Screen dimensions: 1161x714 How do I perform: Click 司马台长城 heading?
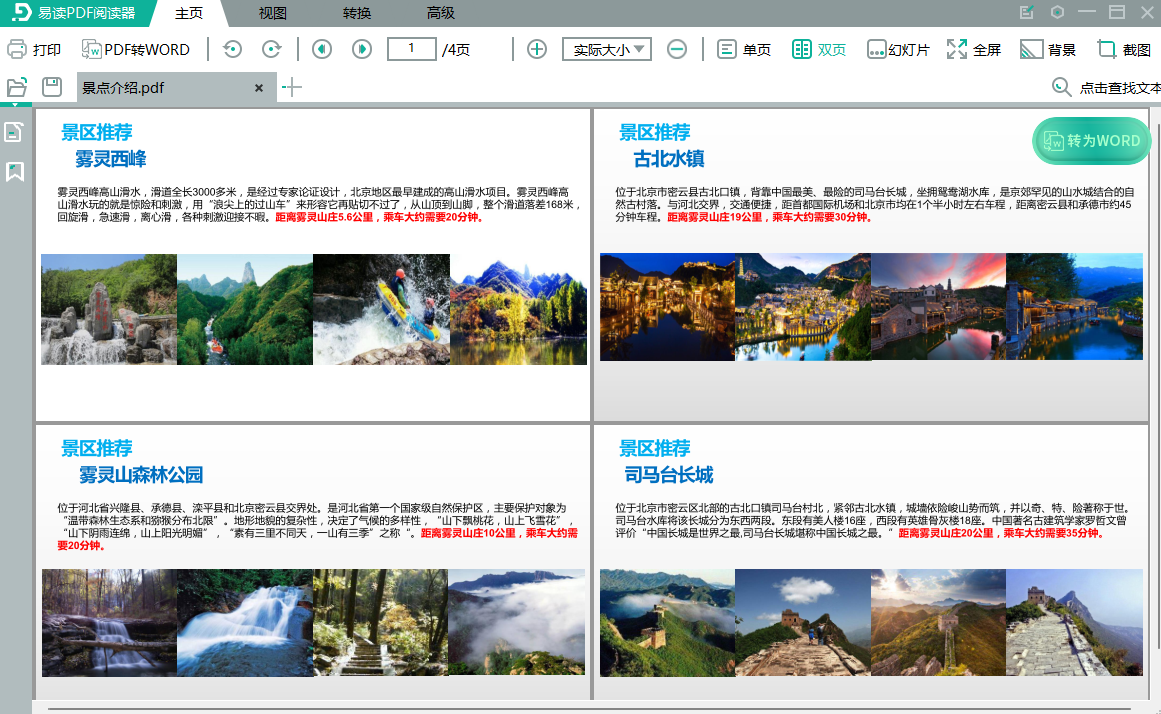pyautogui.click(x=669, y=475)
